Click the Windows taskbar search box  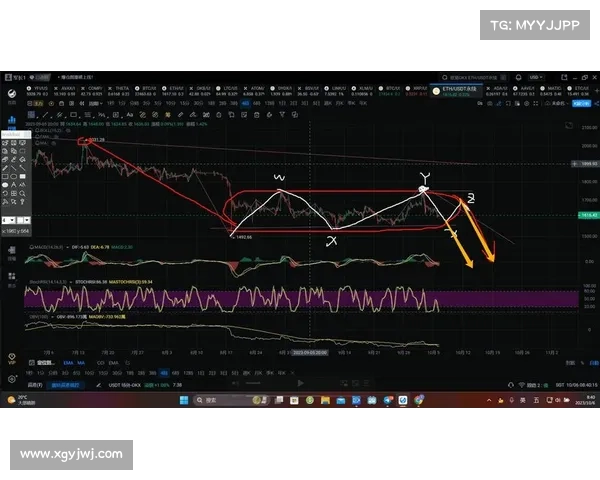[231, 400]
